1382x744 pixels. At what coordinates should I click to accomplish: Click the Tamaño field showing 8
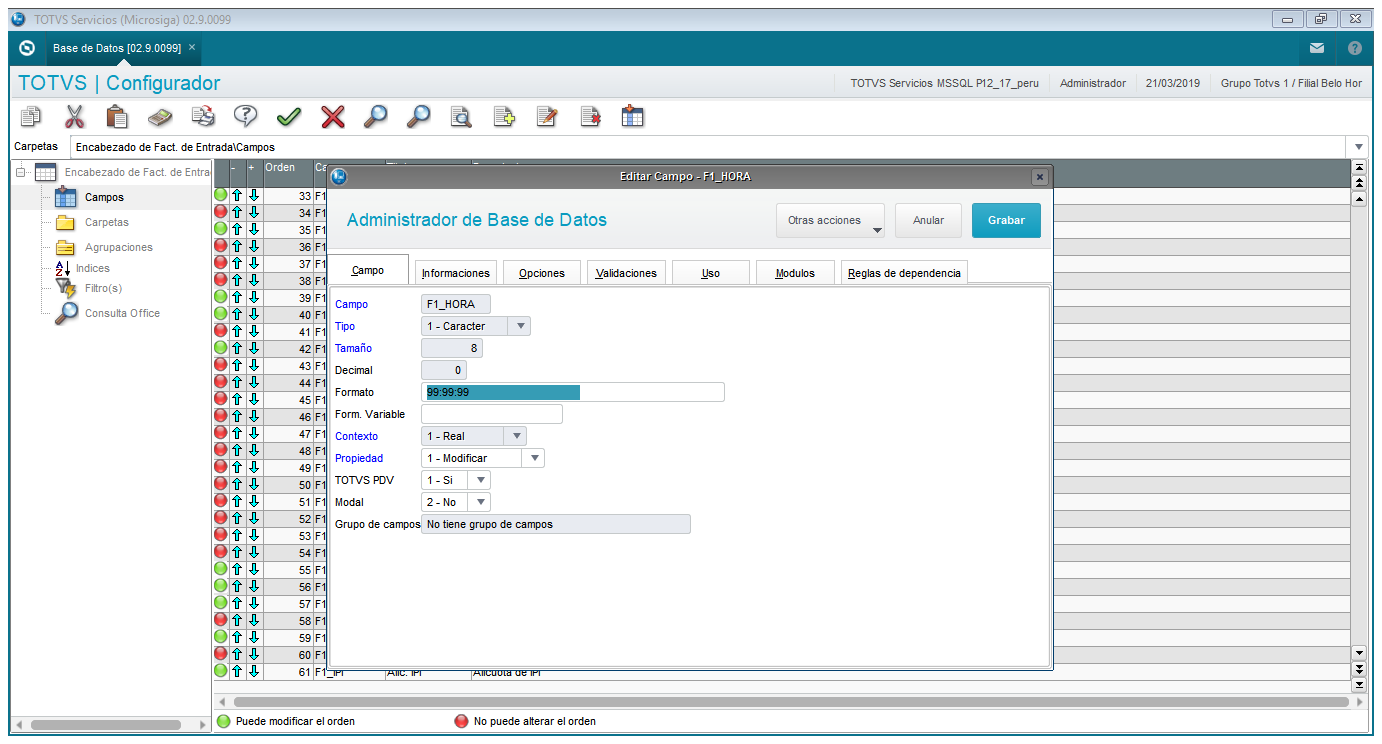(452, 348)
